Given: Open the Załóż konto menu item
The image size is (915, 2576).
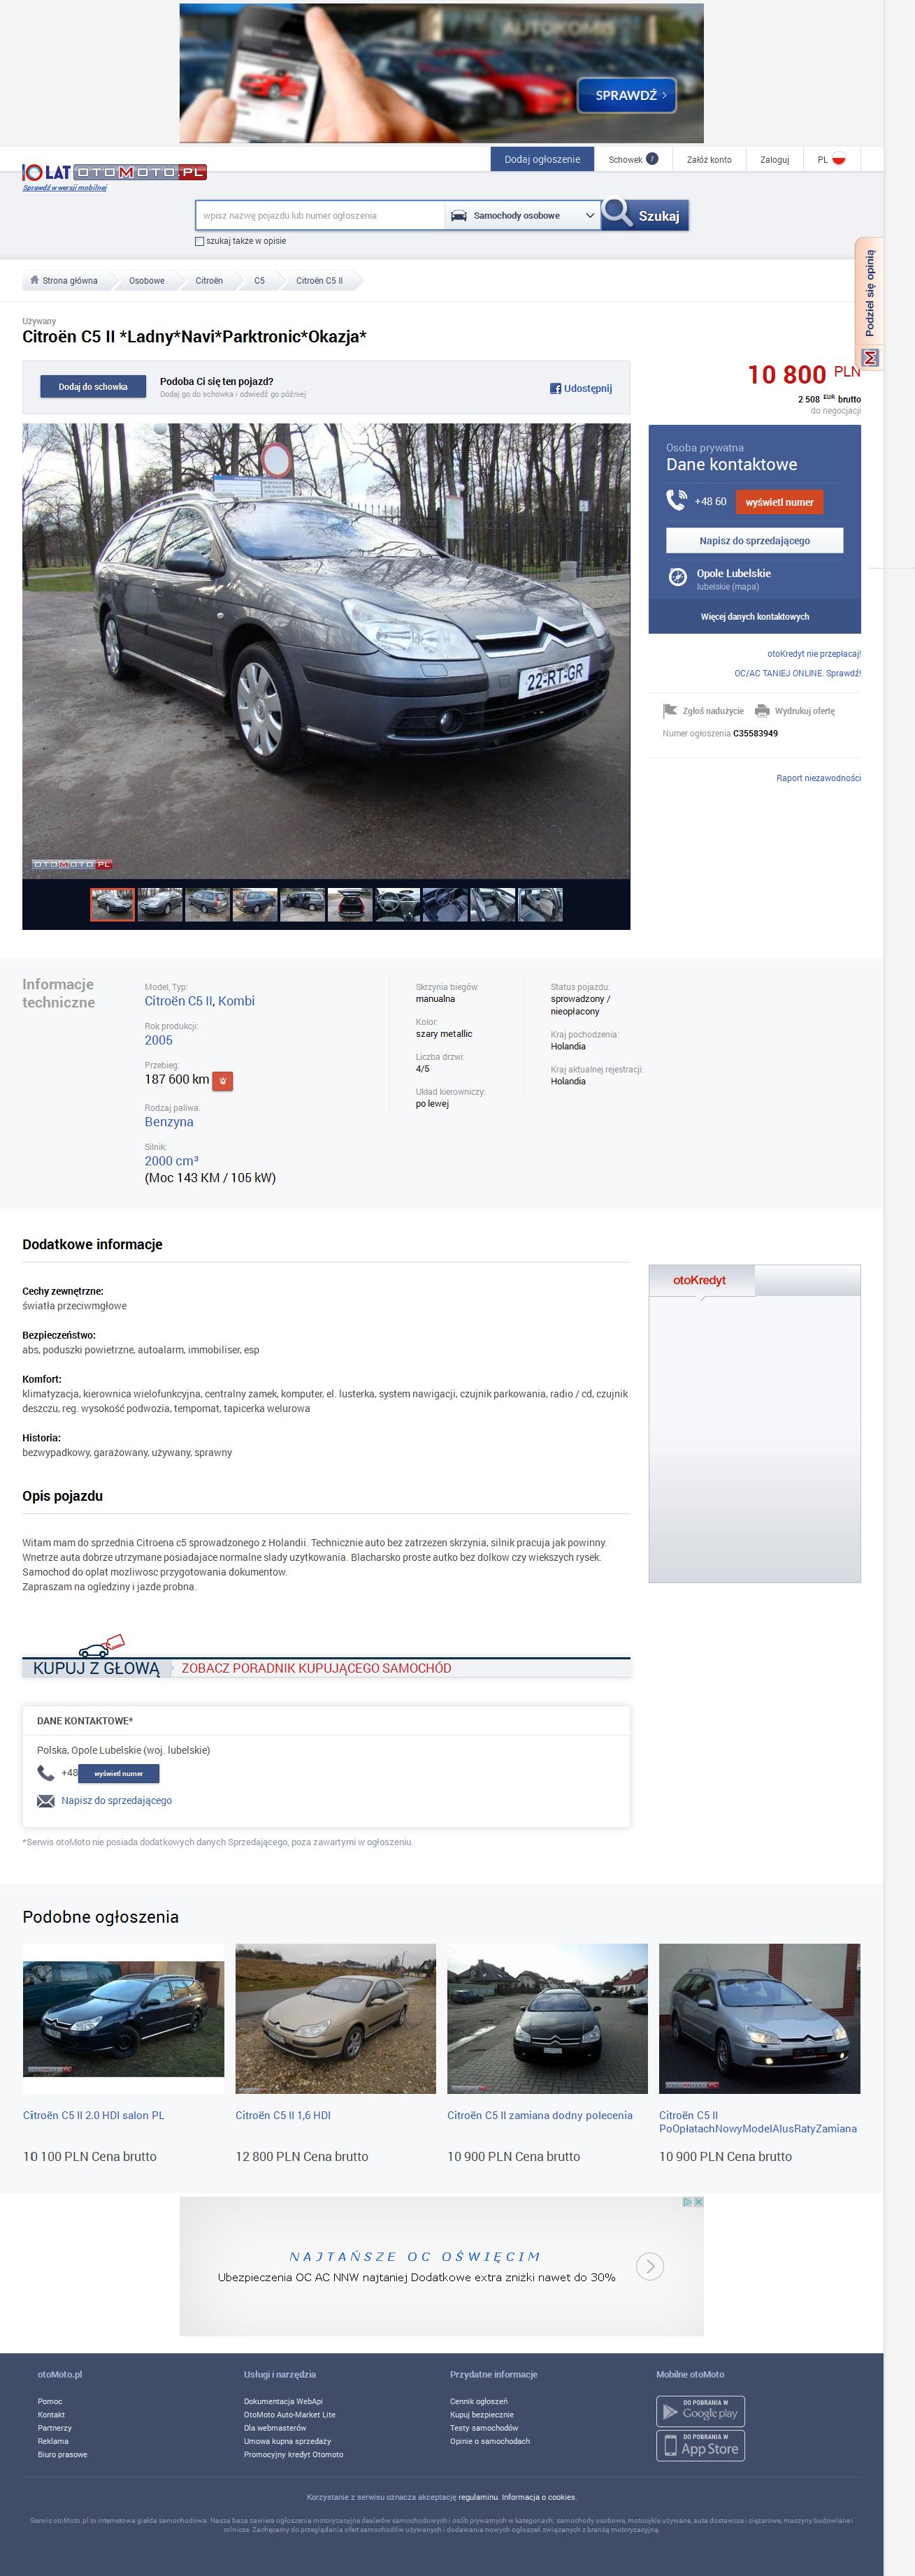Looking at the screenshot, I should 709,159.
